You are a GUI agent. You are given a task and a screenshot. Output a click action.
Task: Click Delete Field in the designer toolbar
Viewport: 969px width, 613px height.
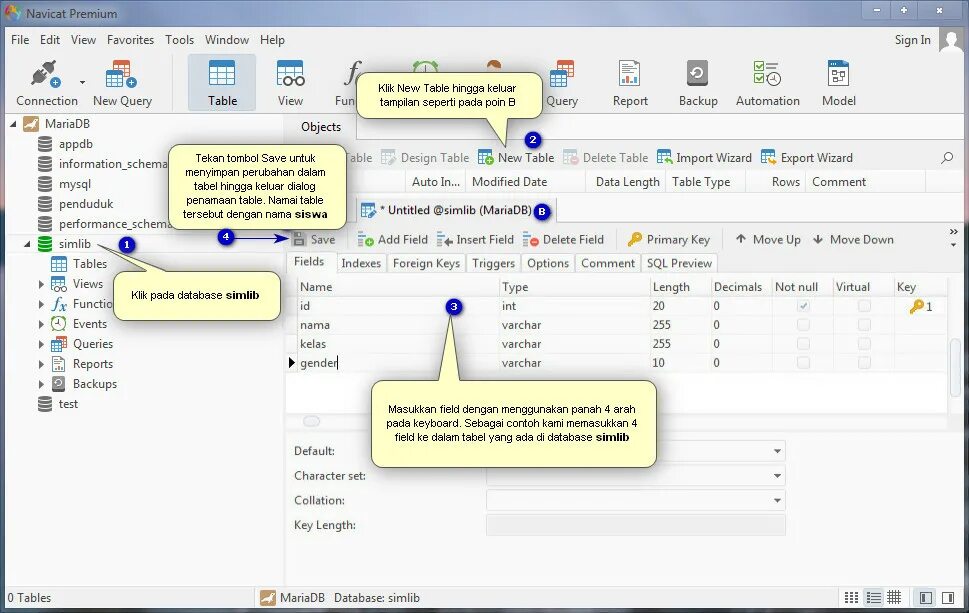click(563, 240)
